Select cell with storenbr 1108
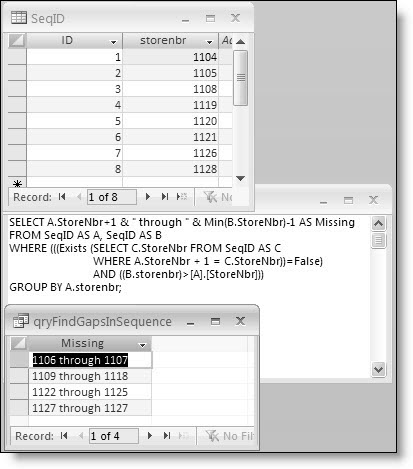Viewport: 413px width, 469px height. click(170, 89)
